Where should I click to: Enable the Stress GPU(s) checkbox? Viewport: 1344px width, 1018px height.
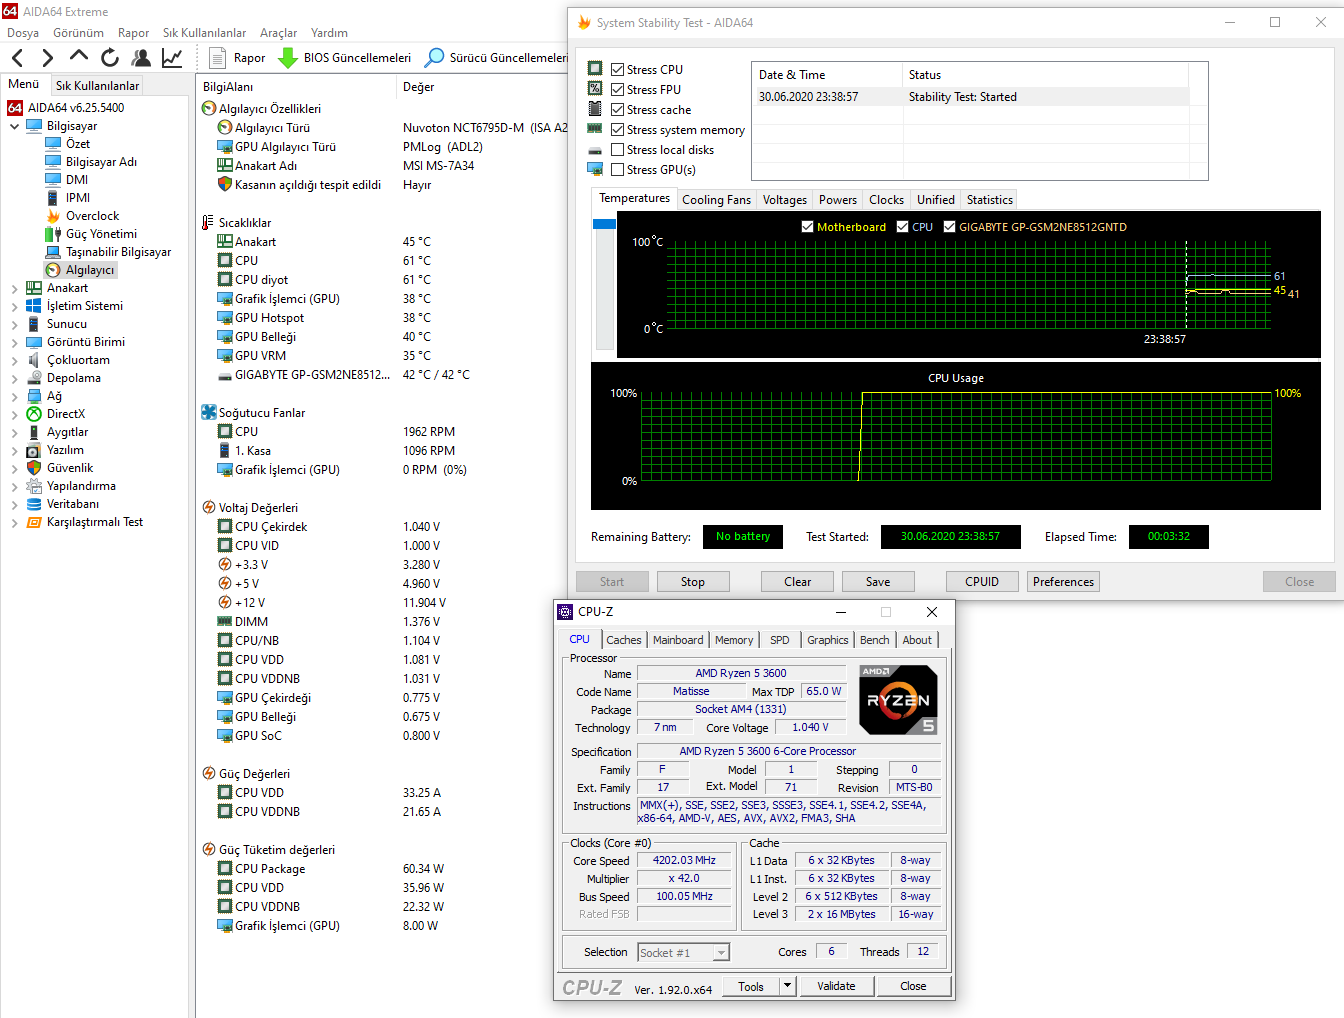tap(618, 169)
